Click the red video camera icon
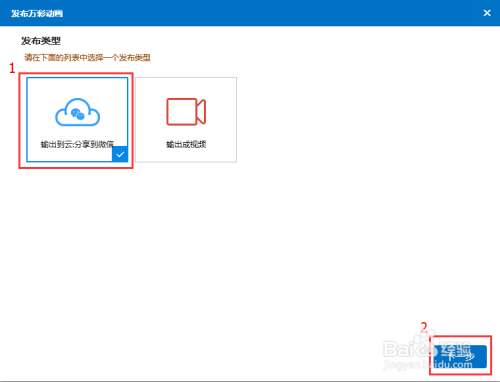 pyautogui.click(x=186, y=112)
